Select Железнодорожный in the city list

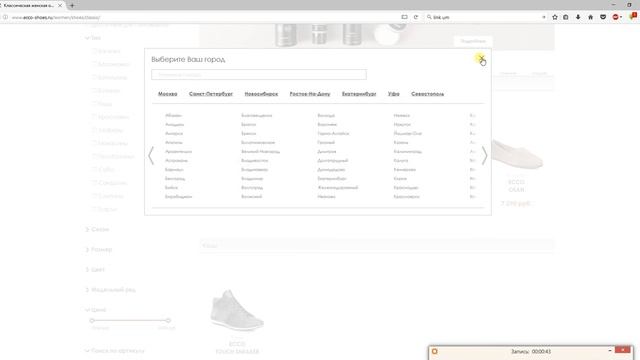[x=338, y=188]
